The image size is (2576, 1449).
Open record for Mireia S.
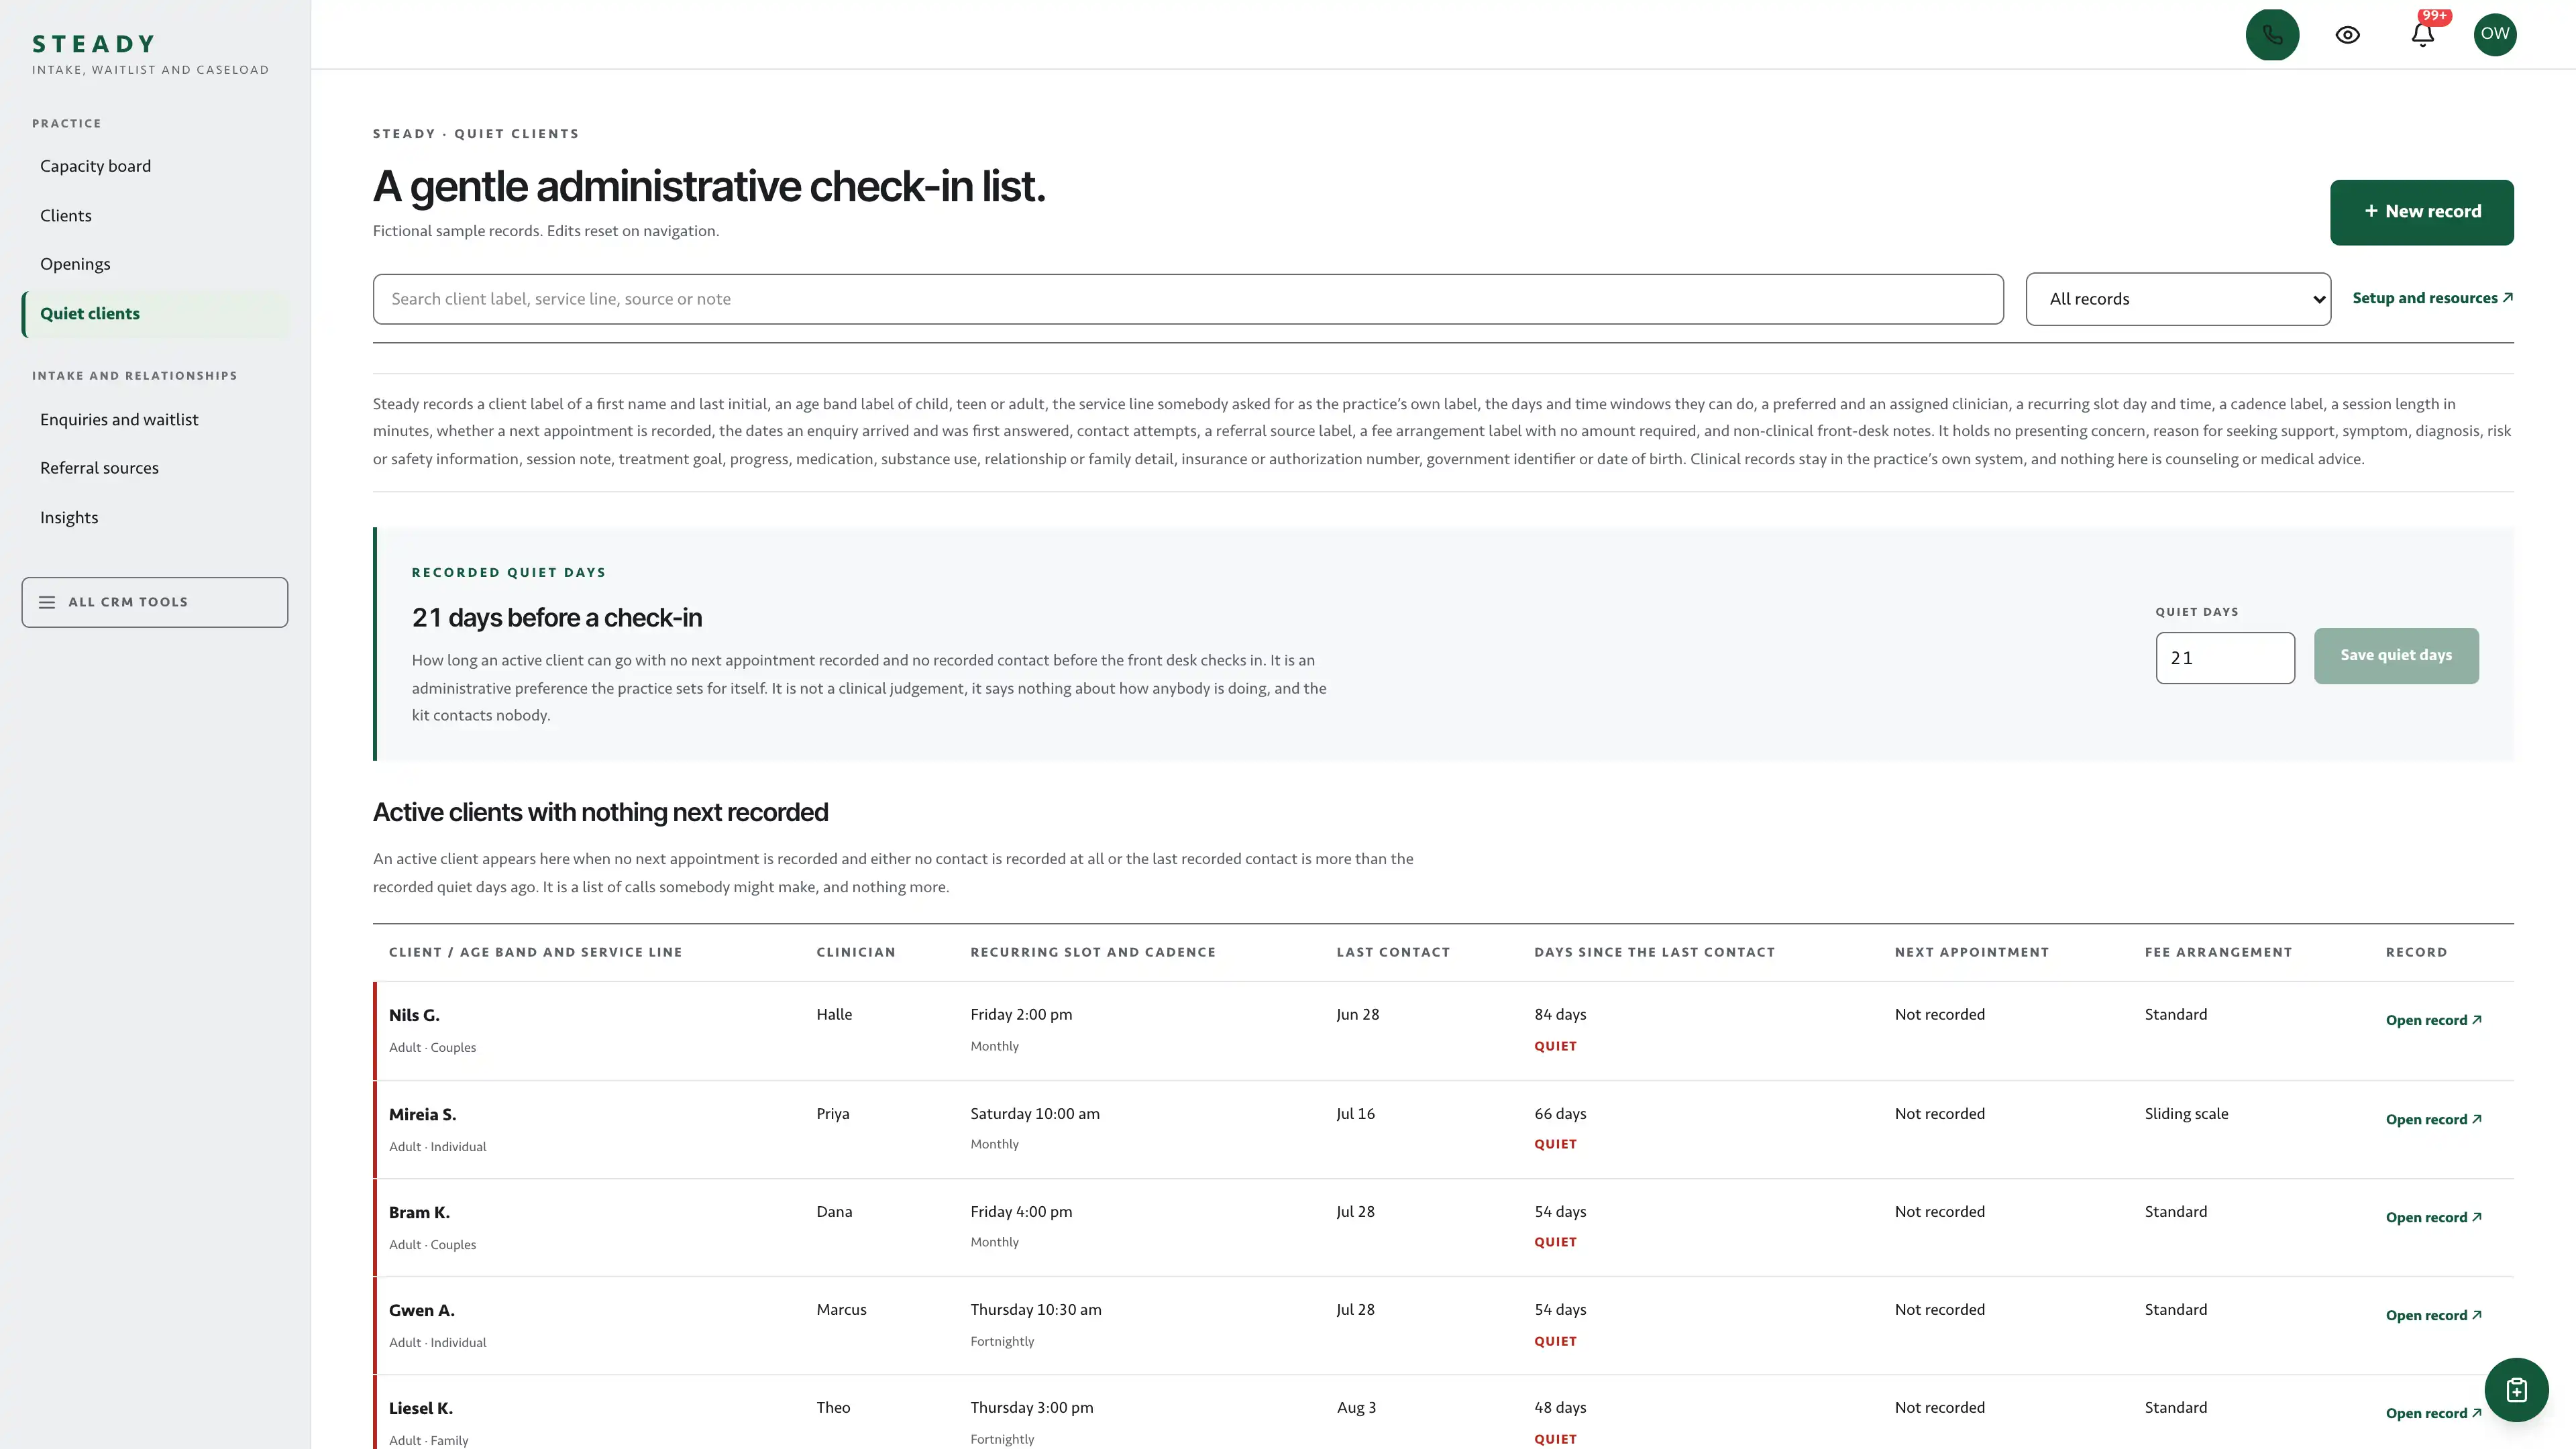coord(2433,1119)
